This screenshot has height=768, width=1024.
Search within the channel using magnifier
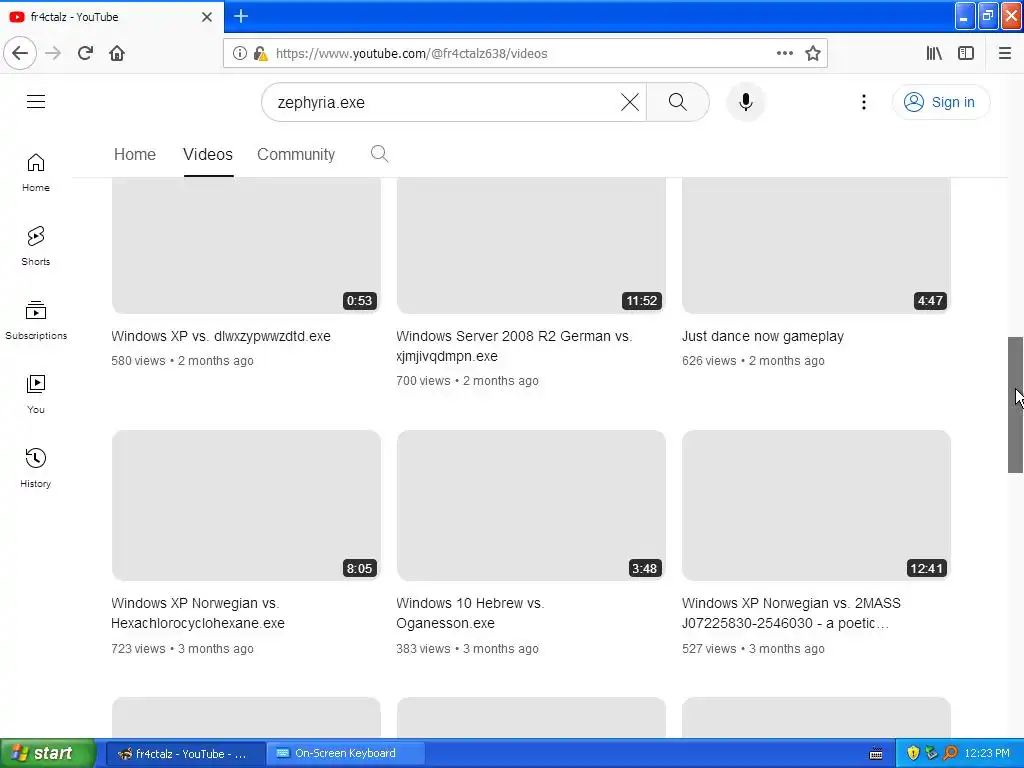[379, 154]
